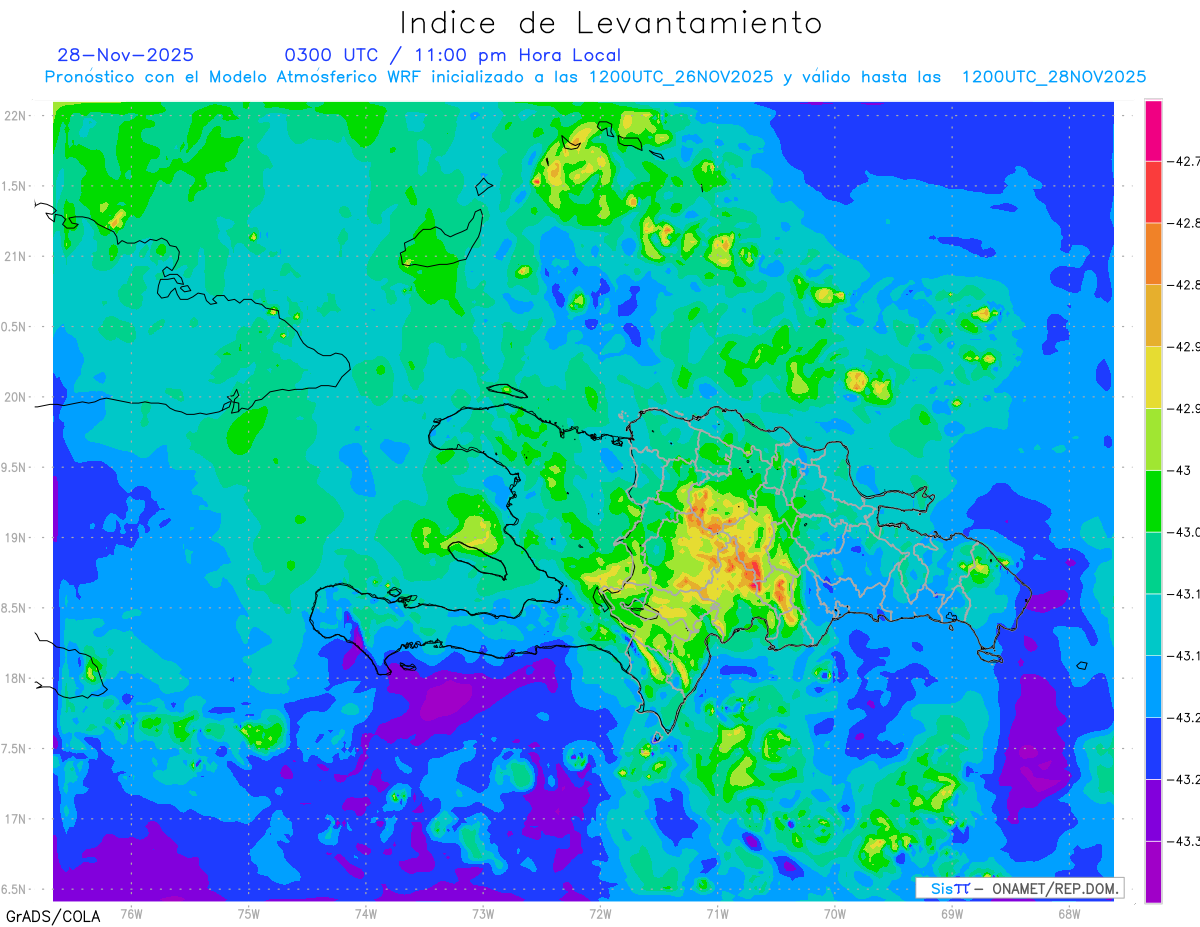Click the "17N" latitude label
The image size is (1200, 927).
point(16,820)
